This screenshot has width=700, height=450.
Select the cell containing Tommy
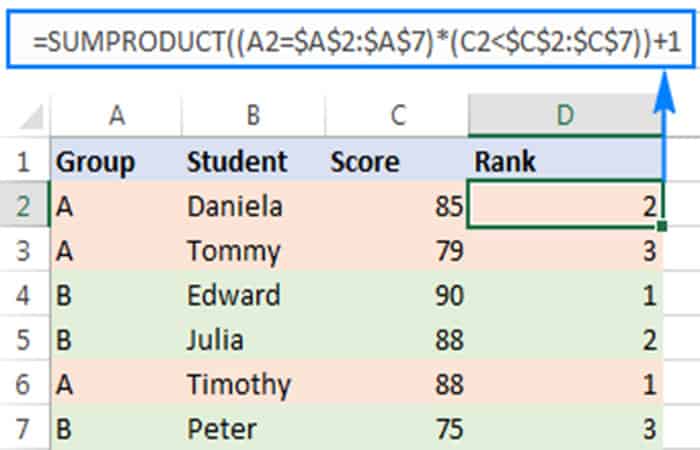[x=254, y=250]
